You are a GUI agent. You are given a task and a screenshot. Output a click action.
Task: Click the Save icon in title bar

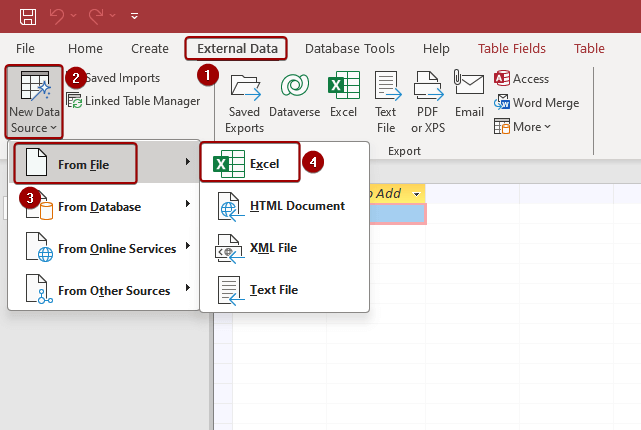[28, 16]
